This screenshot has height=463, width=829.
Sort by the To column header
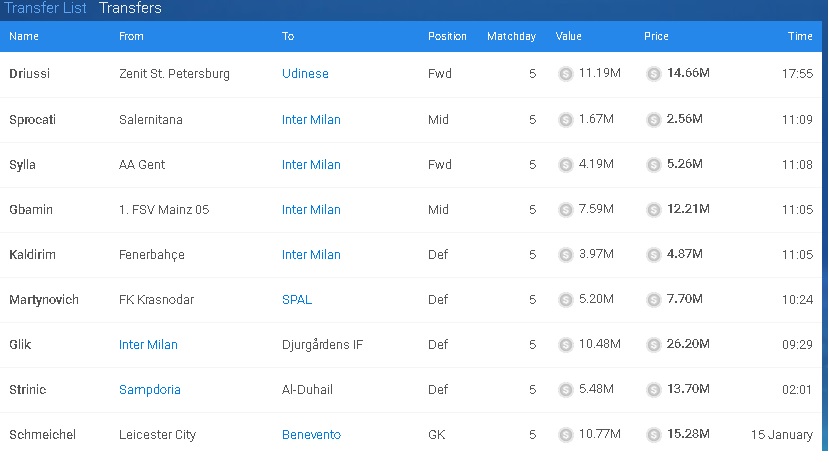(x=288, y=36)
